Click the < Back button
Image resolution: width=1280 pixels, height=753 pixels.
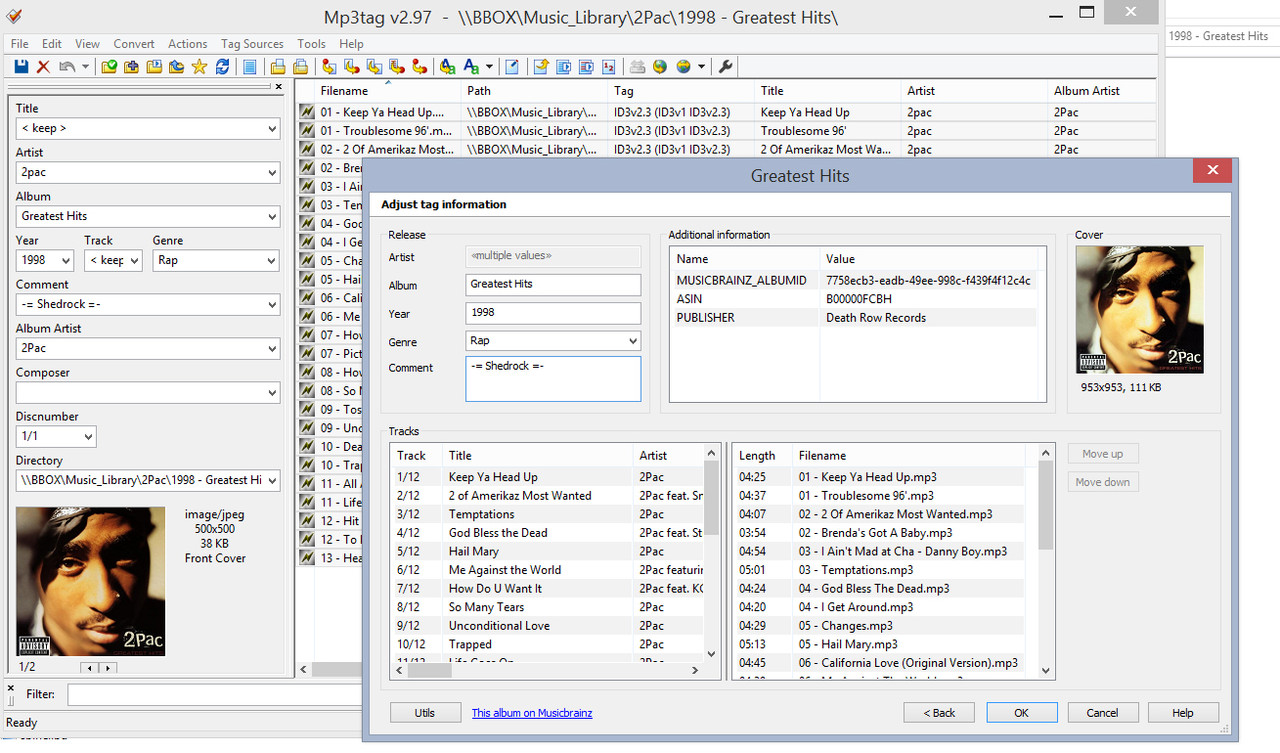(x=939, y=713)
